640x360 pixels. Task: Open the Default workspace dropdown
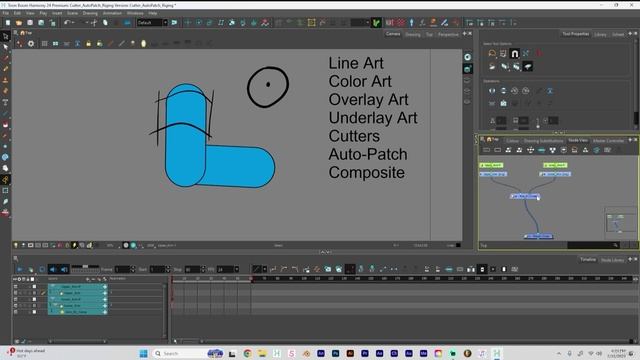click(152, 22)
